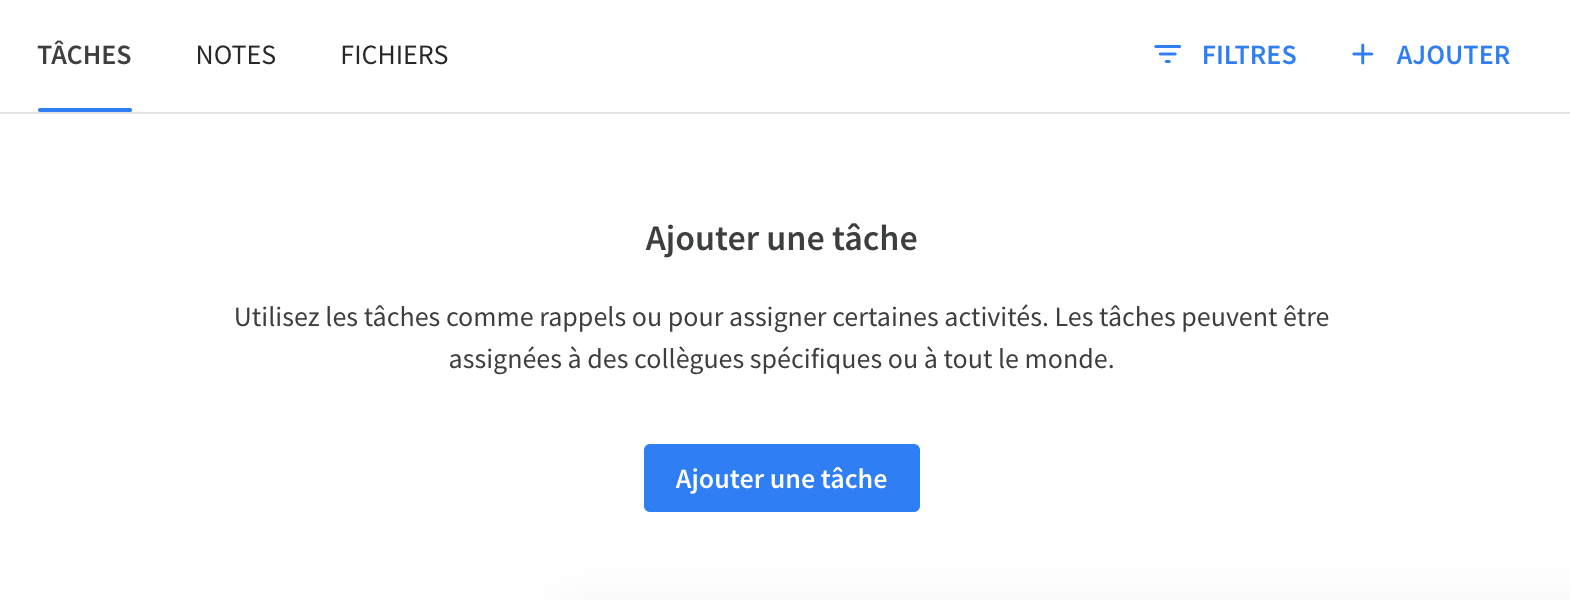
Task: Click the Ajouter une tâche heading
Action: (782, 239)
